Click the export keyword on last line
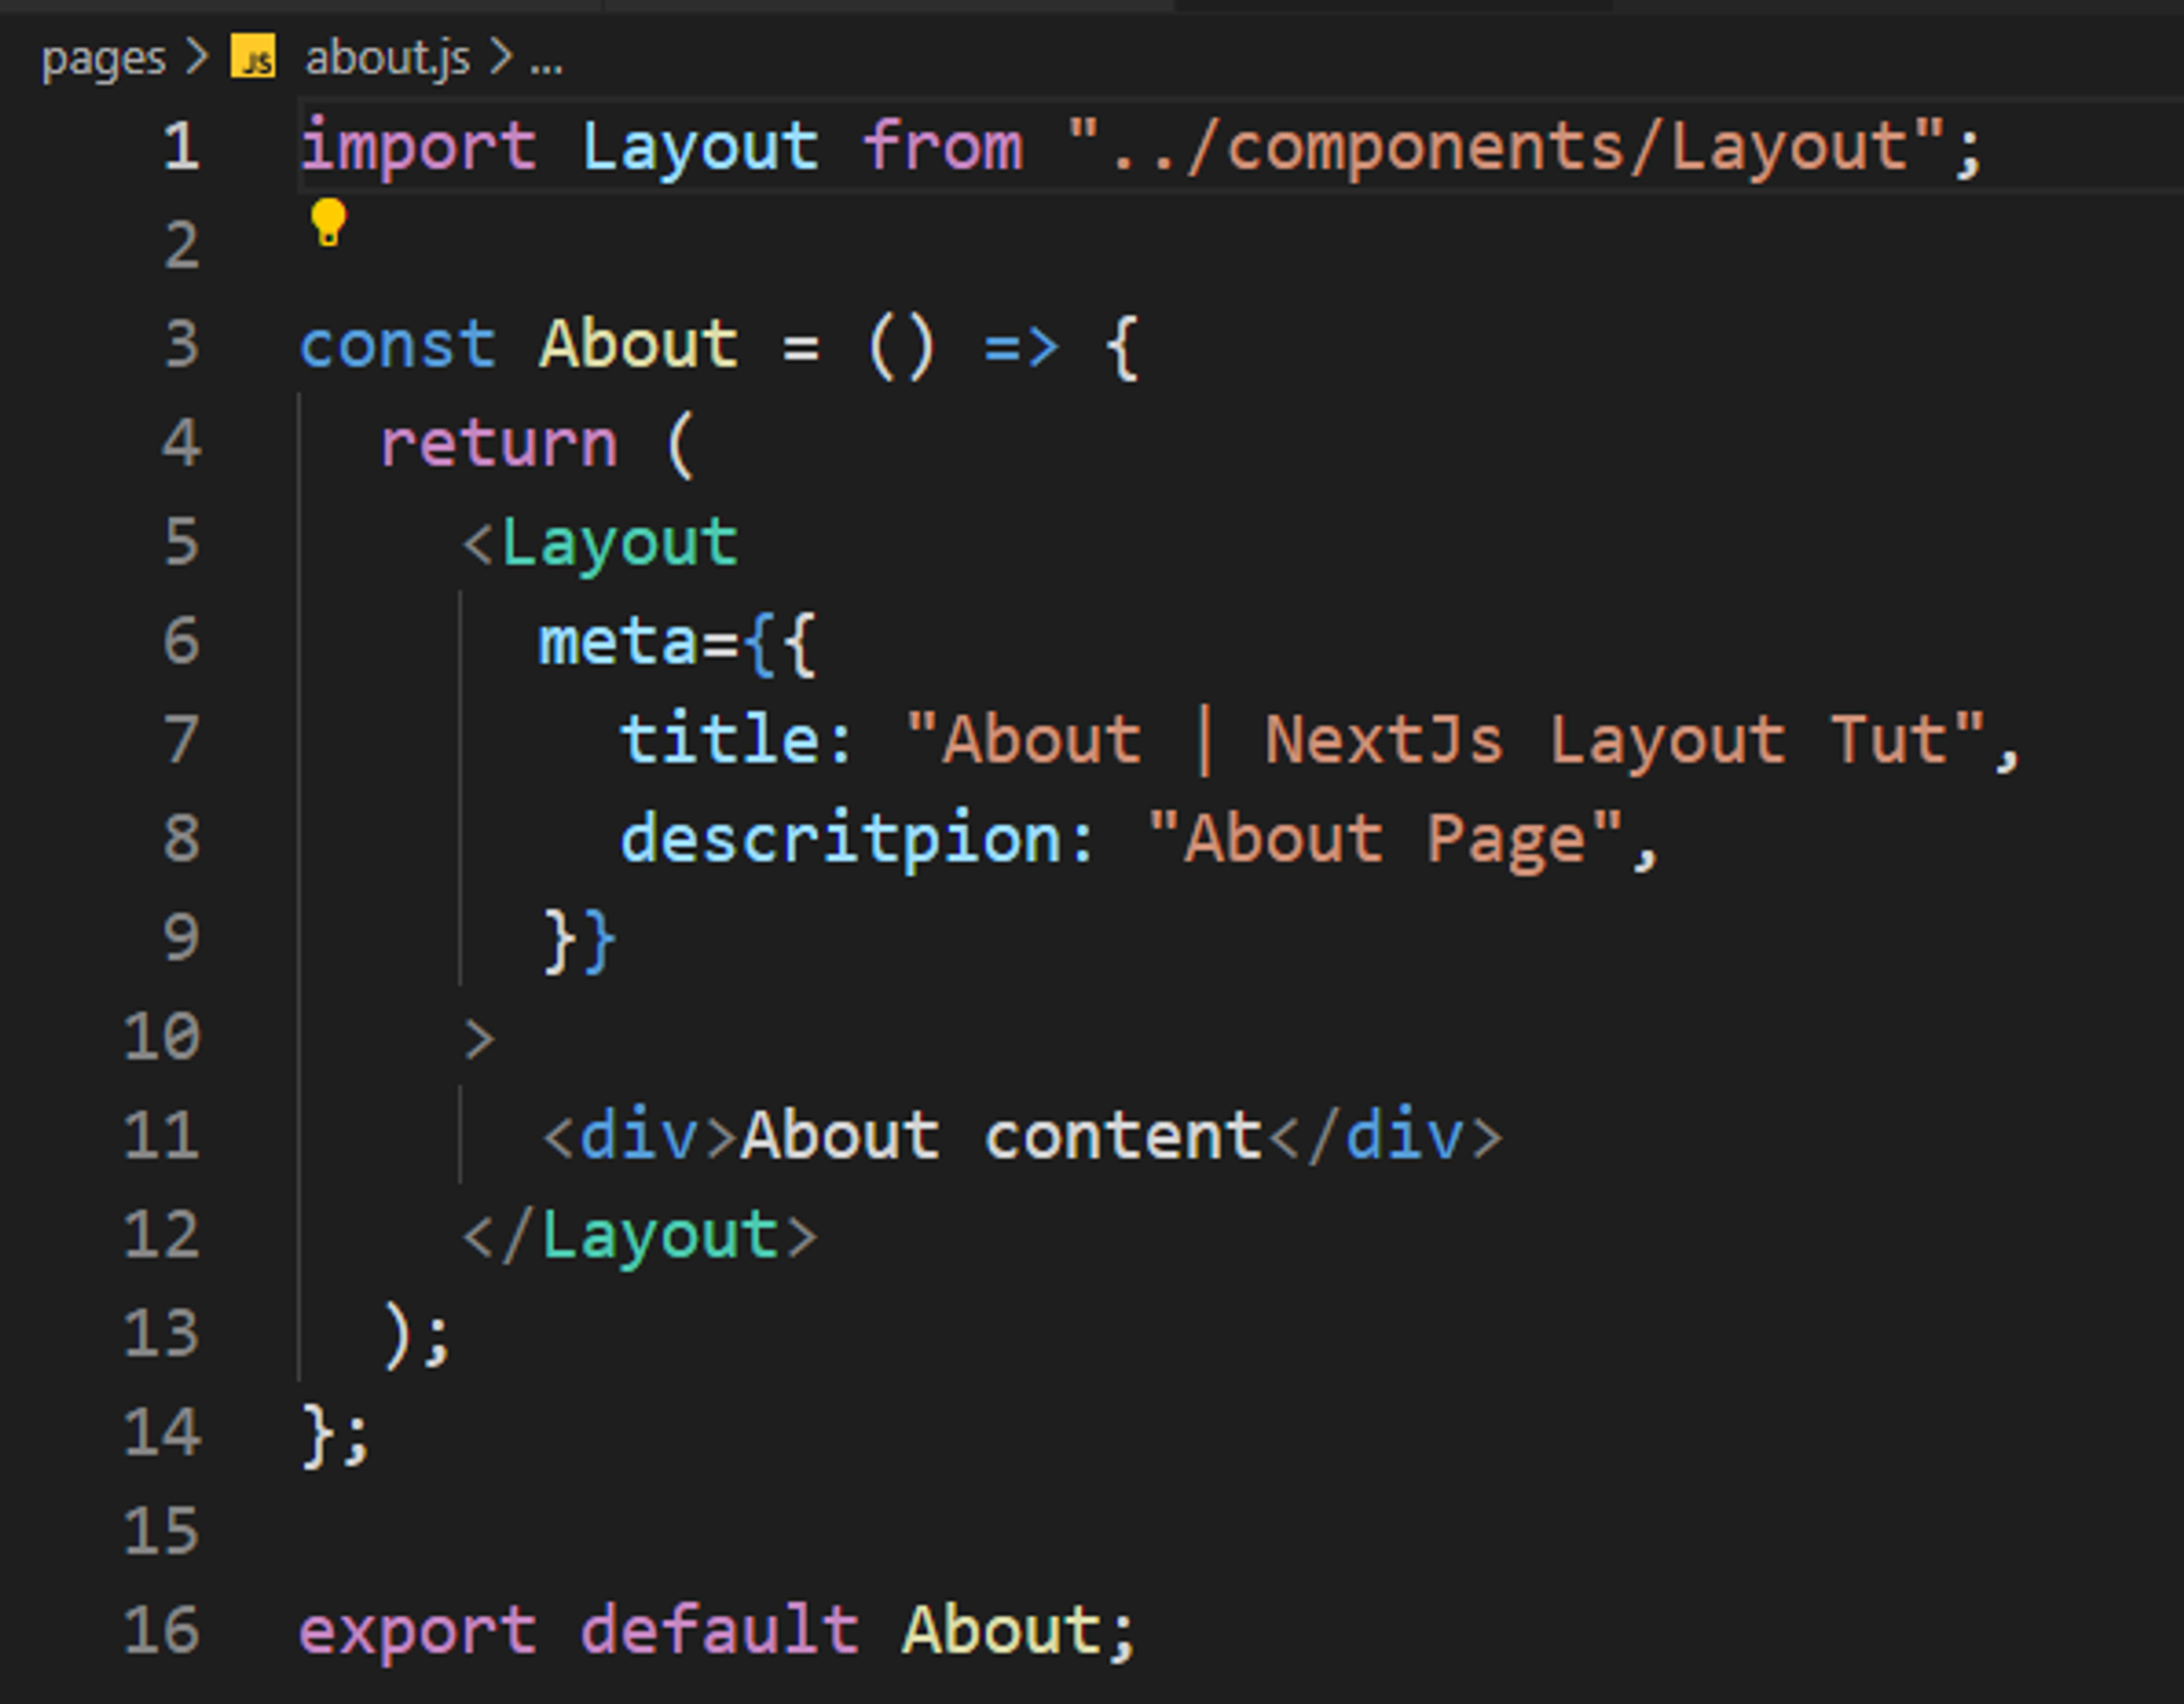The image size is (2184, 1704). click(418, 1631)
